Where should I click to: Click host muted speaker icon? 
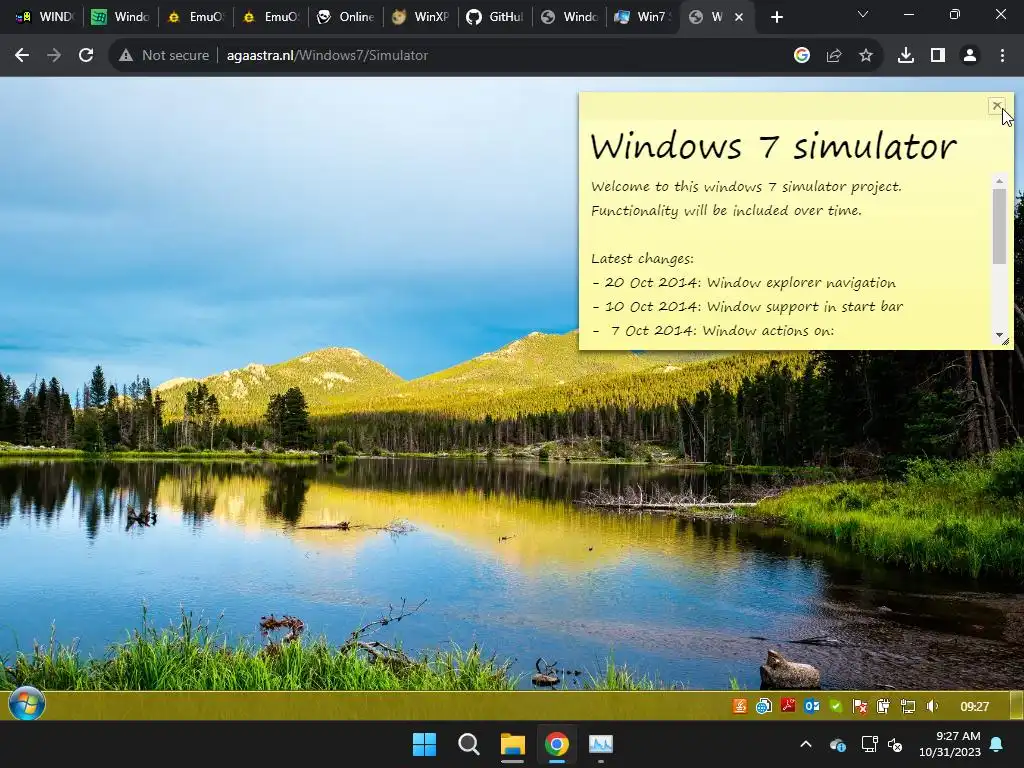click(895, 744)
